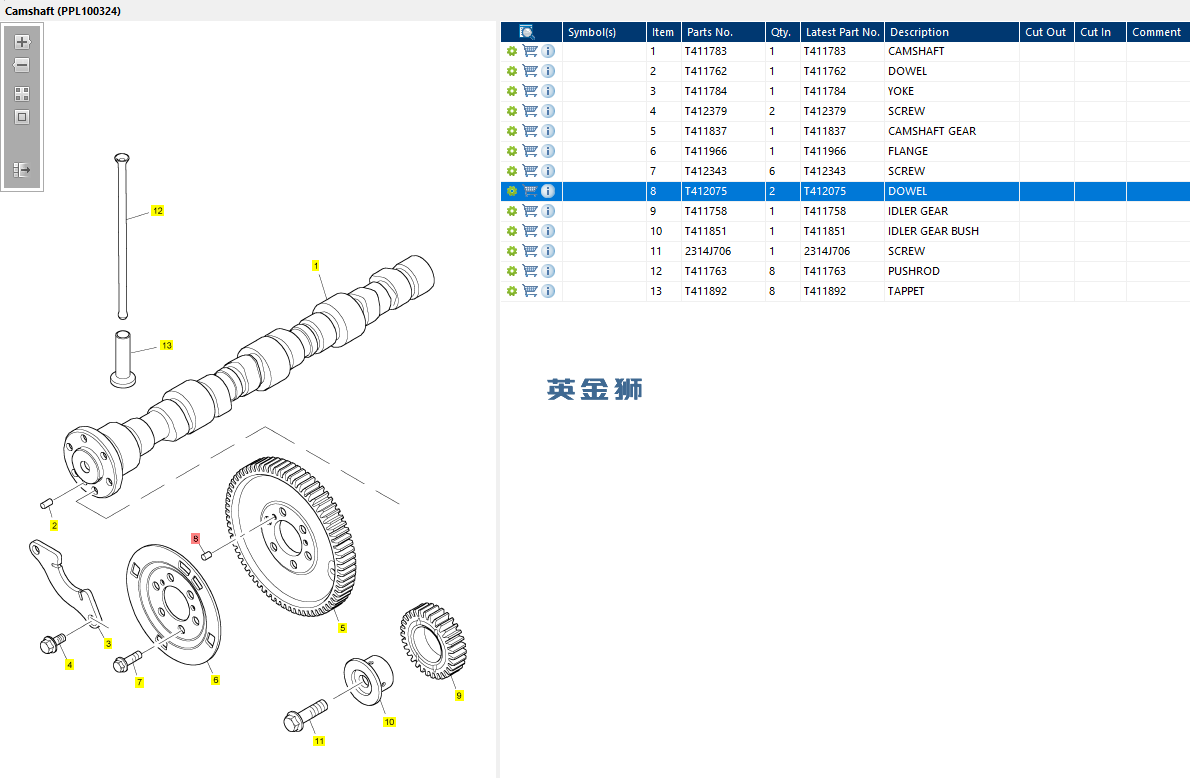The image size is (1190, 778).
Task: Add IDLER GEAR T411758 to cart
Action: point(530,211)
